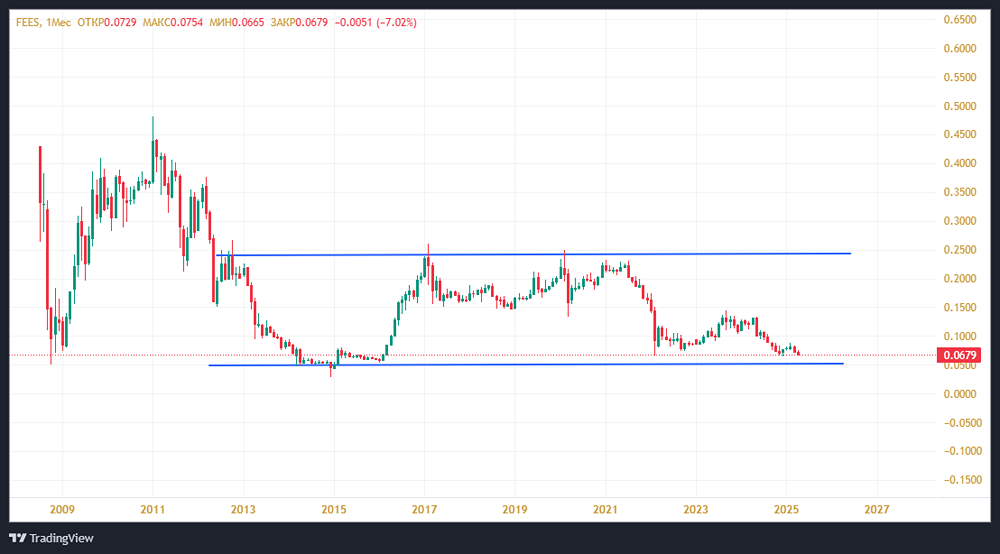
Task: Click the FEES ticker symbol label
Action: [27, 22]
